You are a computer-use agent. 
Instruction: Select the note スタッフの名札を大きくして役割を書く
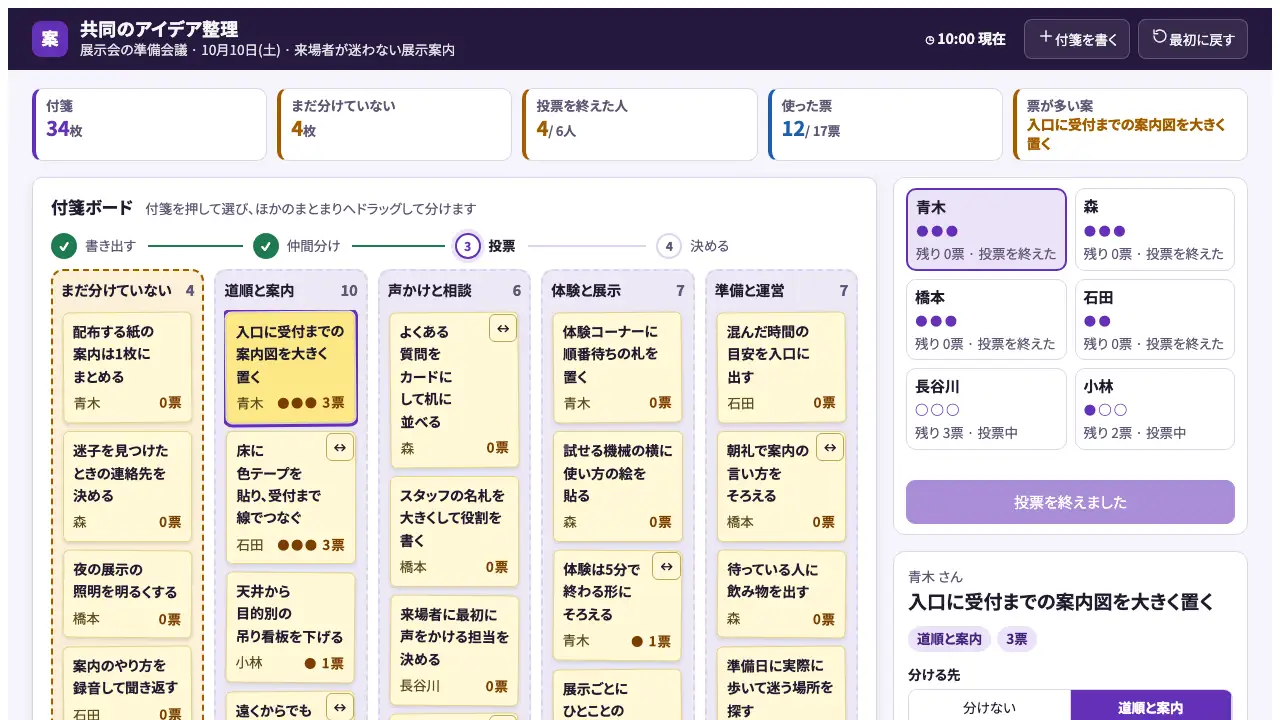pyautogui.click(x=454, y=531)
